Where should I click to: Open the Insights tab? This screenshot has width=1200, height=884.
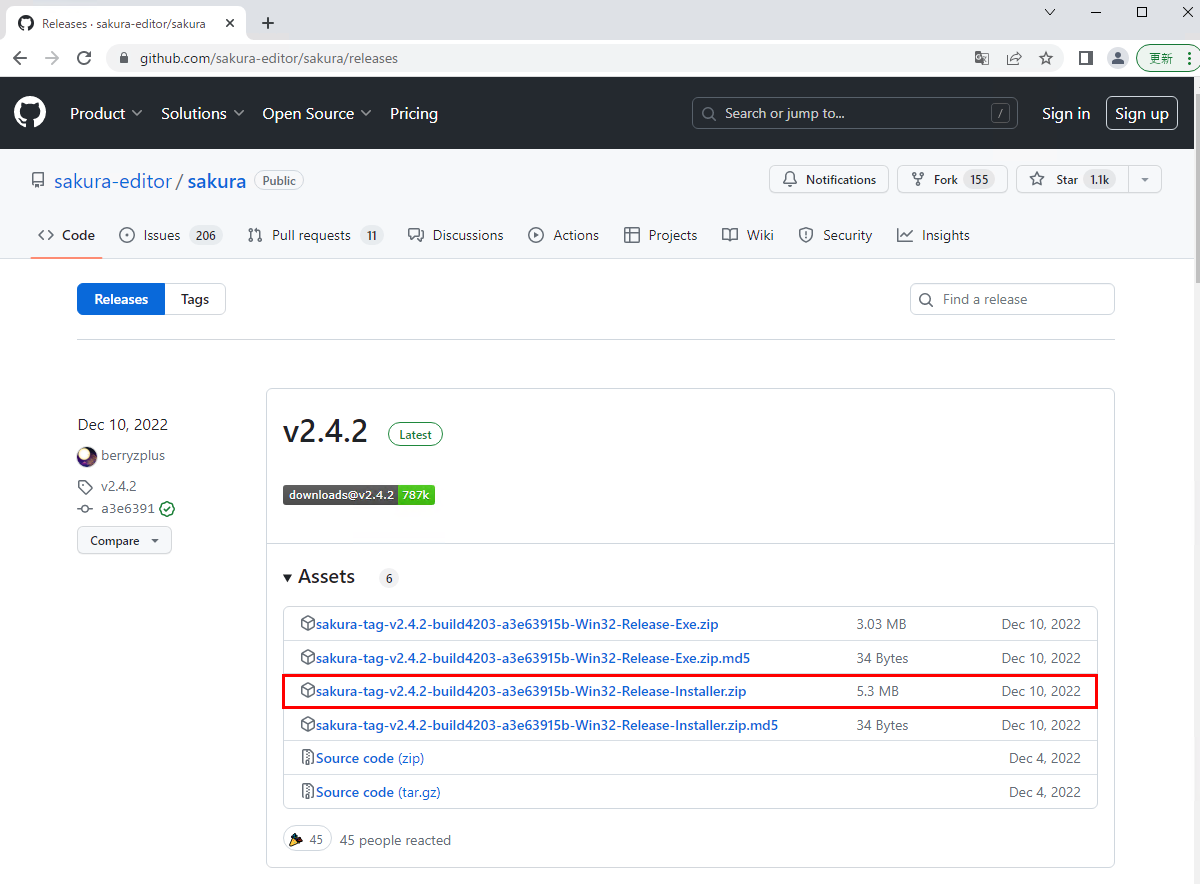pos(933,236)
